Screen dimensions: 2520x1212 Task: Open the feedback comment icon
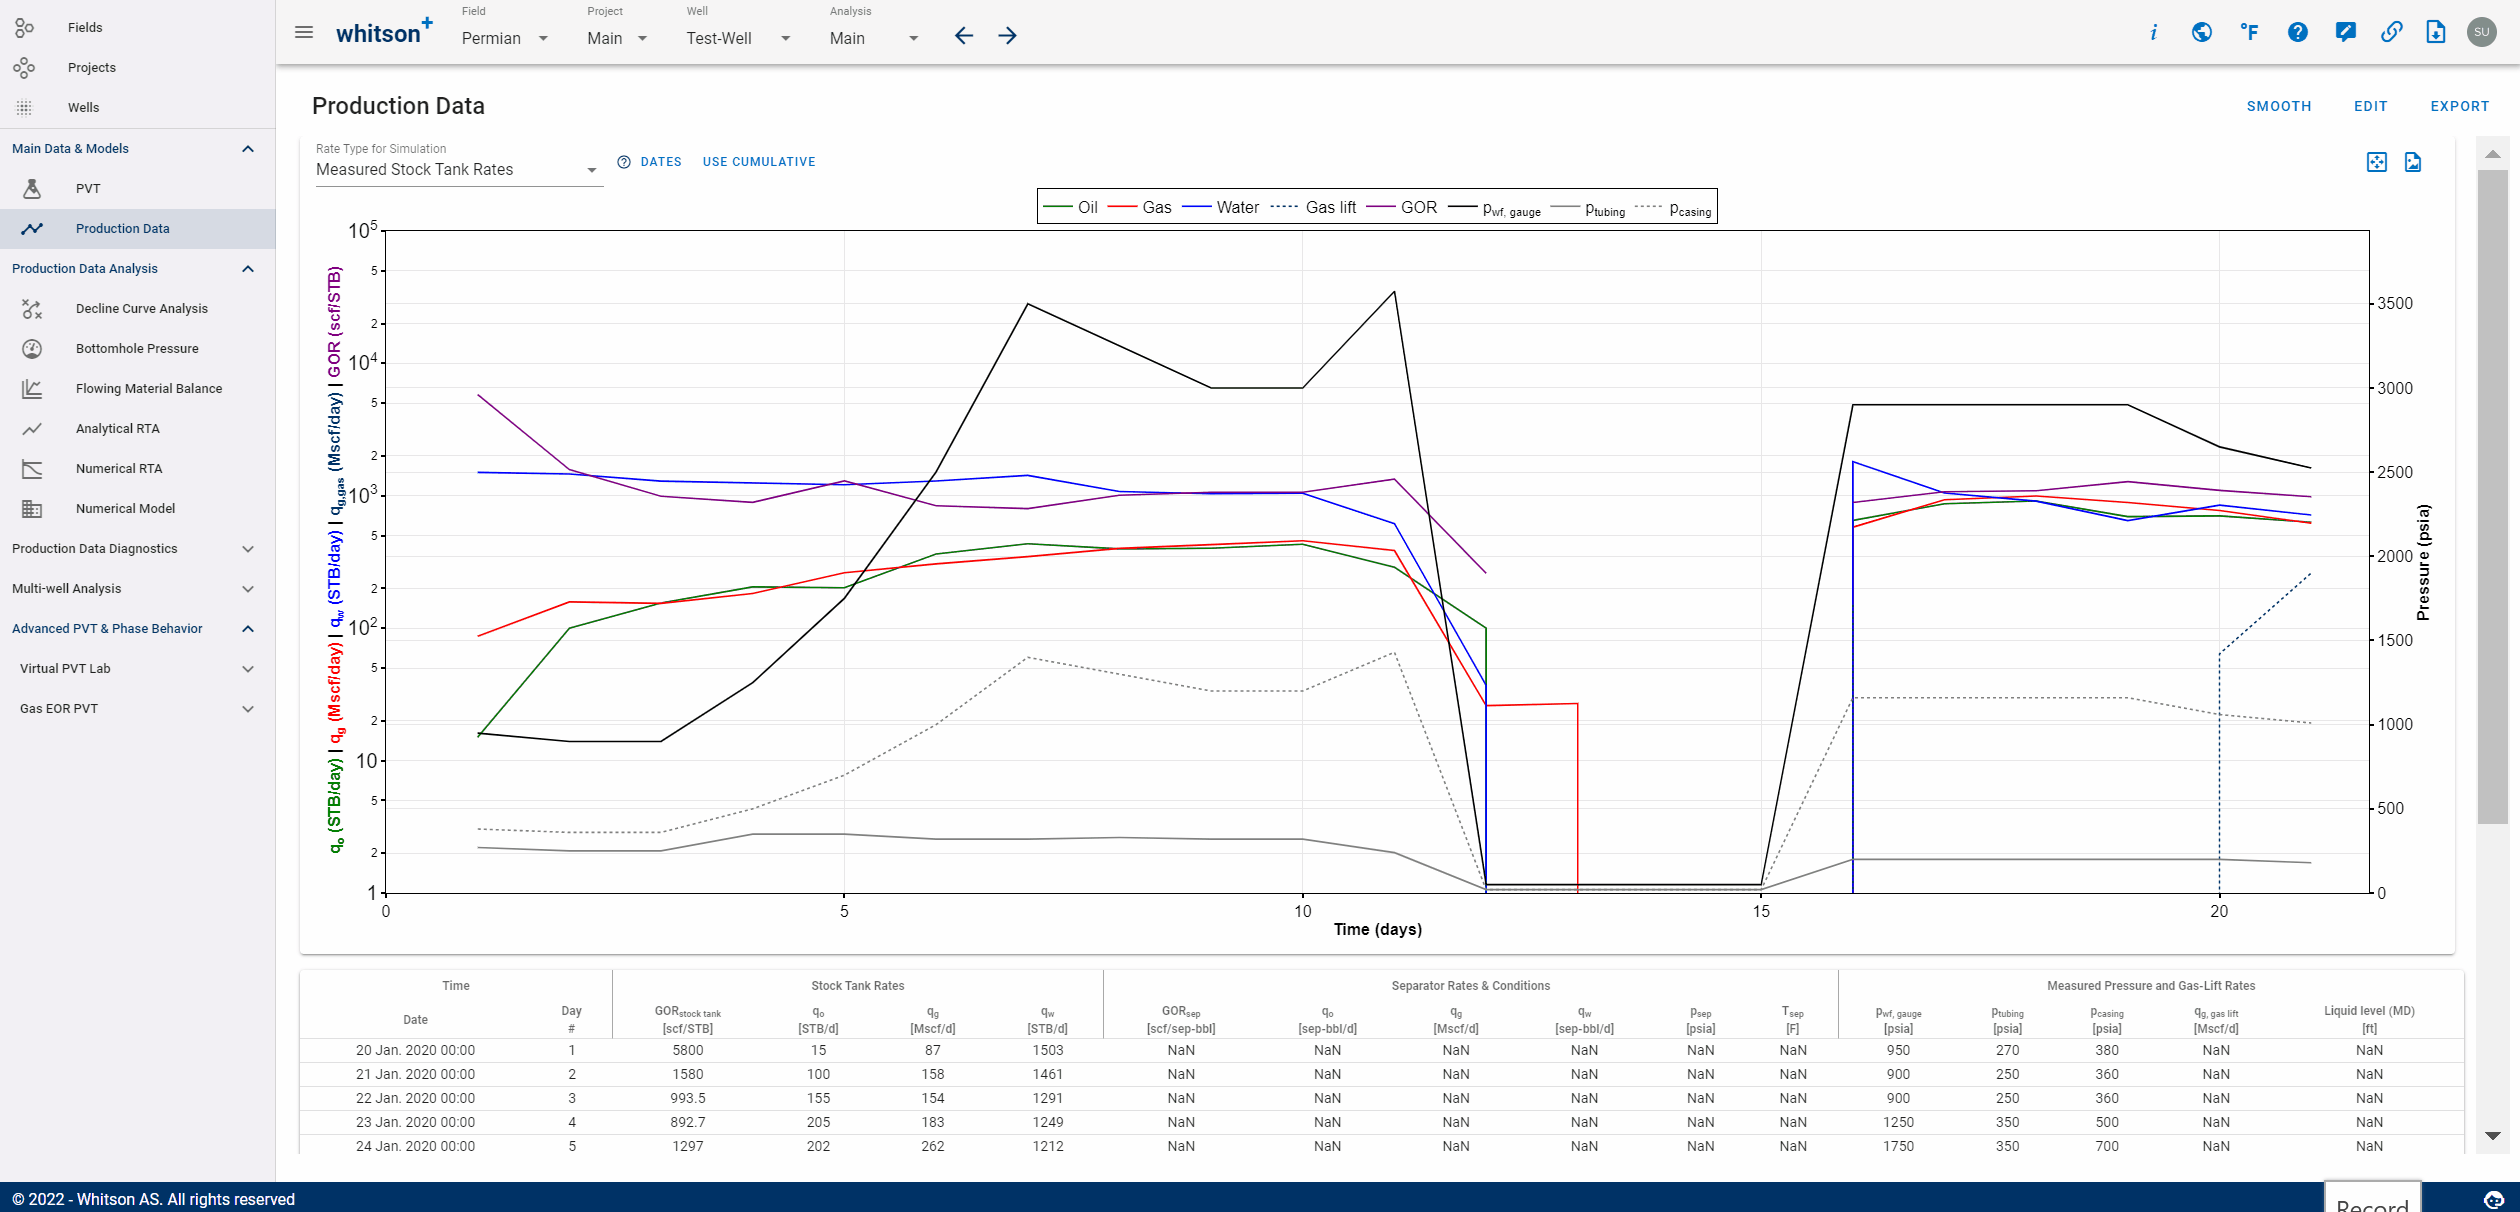click(x=2344, y=32)
